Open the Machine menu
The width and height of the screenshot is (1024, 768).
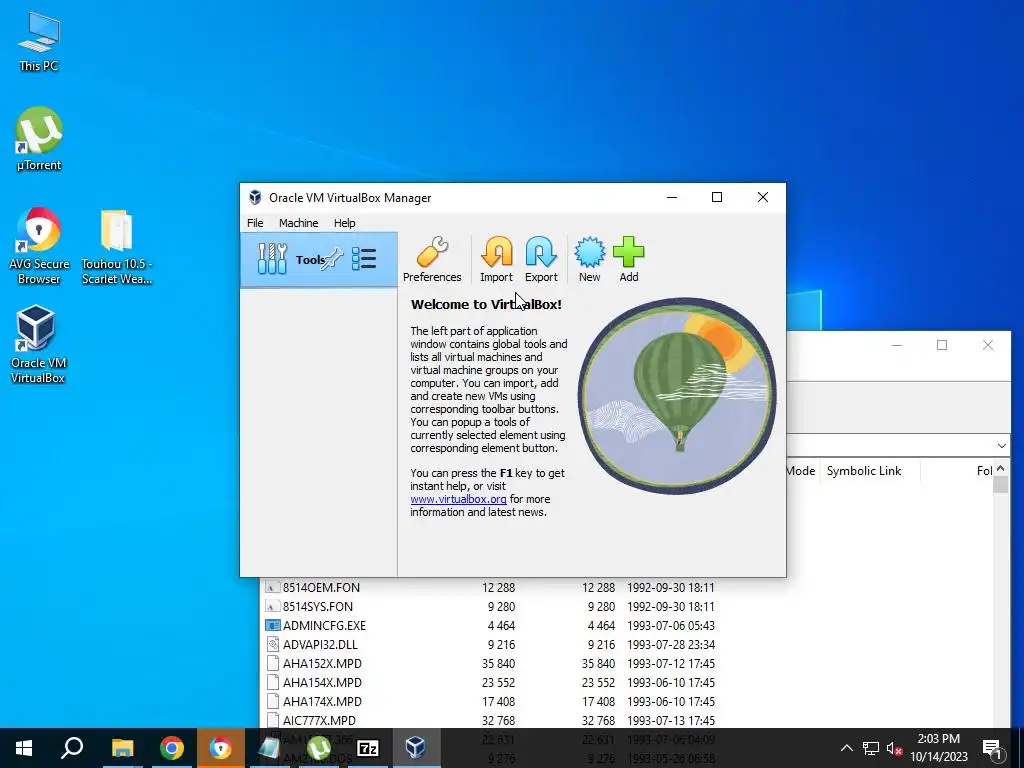298,223
